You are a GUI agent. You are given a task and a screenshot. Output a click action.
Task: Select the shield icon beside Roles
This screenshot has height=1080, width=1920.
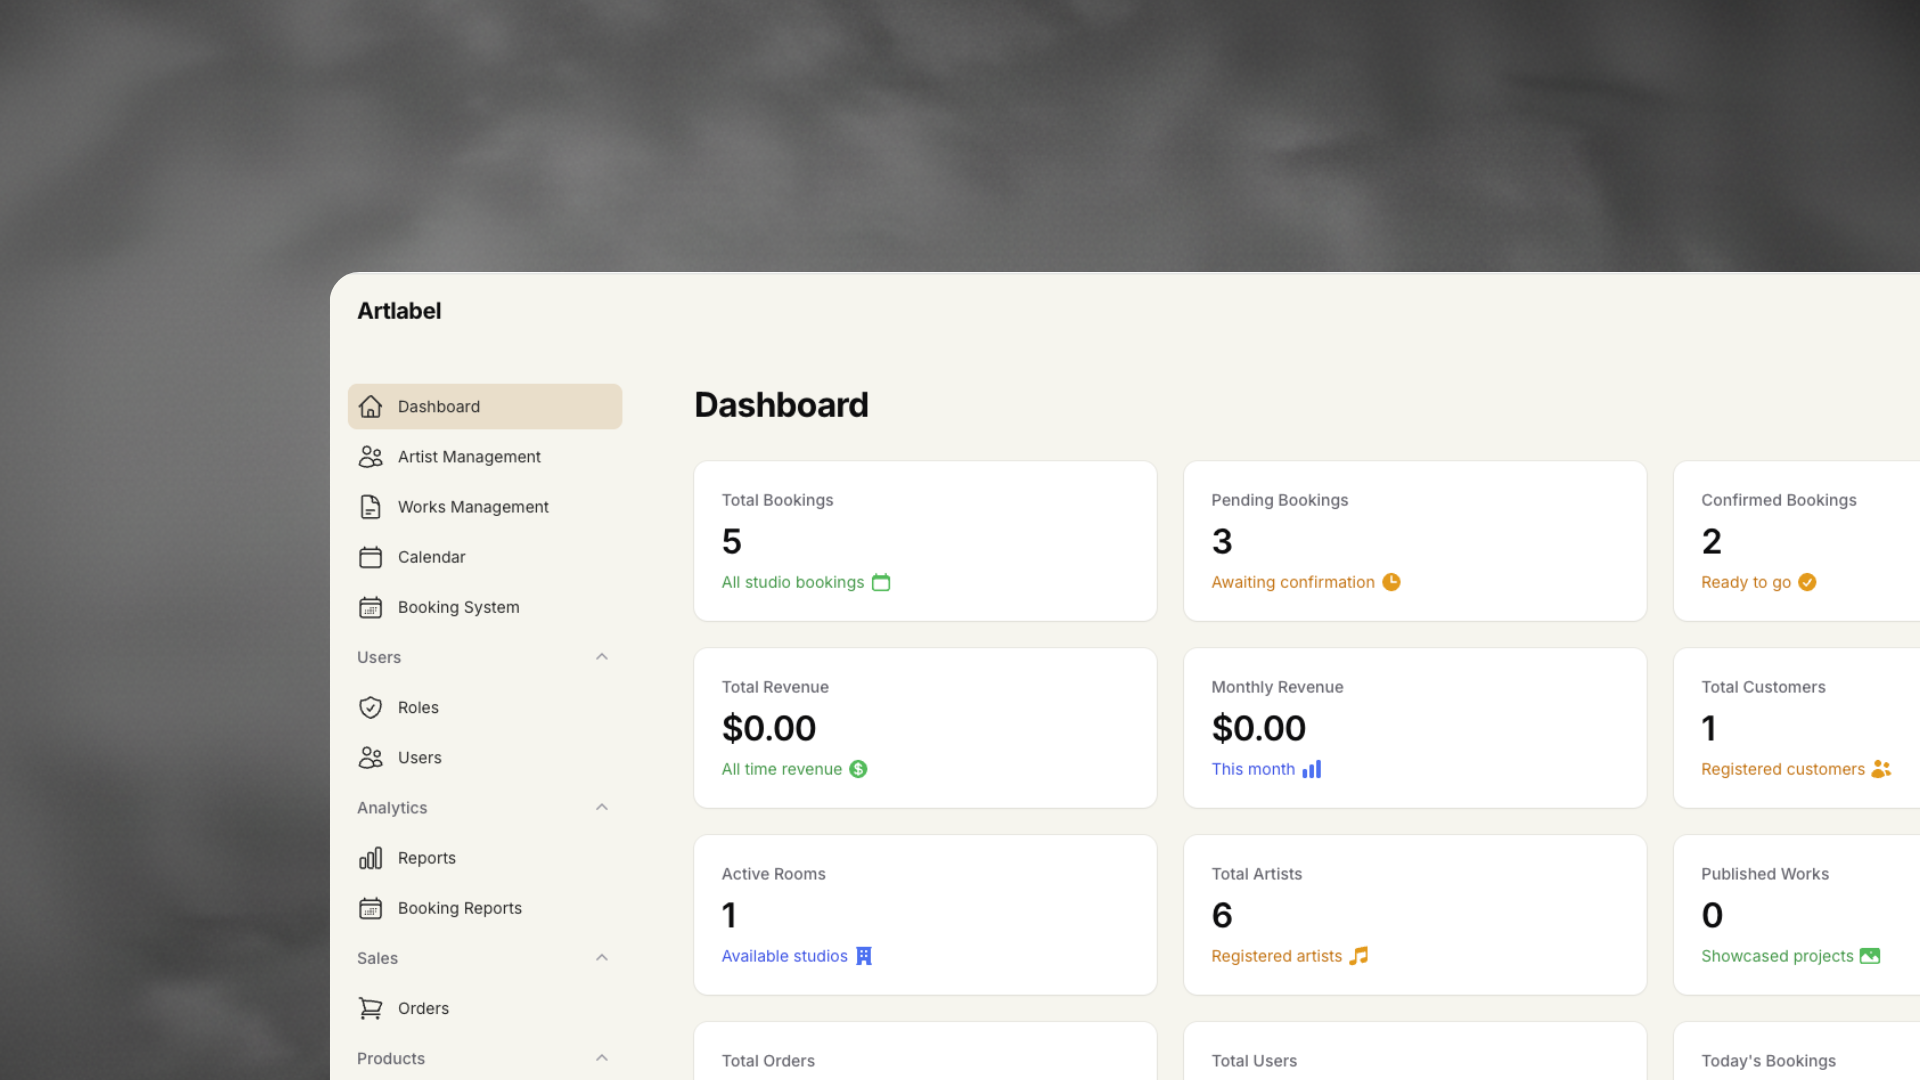pos(371,707)
